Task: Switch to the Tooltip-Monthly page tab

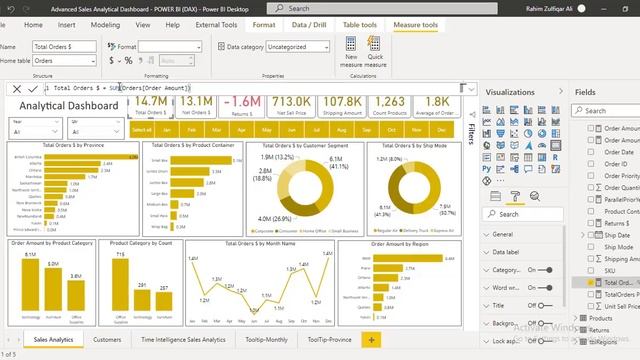Action: coord(267,340)
